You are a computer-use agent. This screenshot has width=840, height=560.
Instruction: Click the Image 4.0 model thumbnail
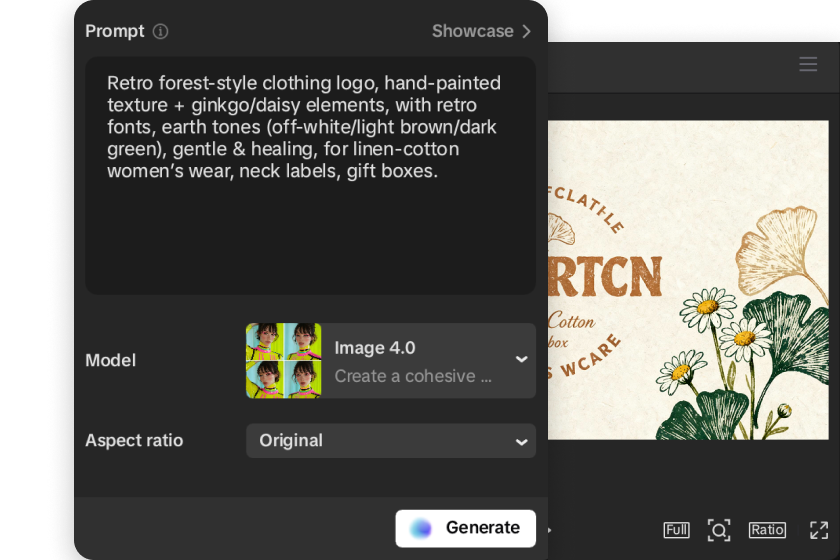point(284,360)
